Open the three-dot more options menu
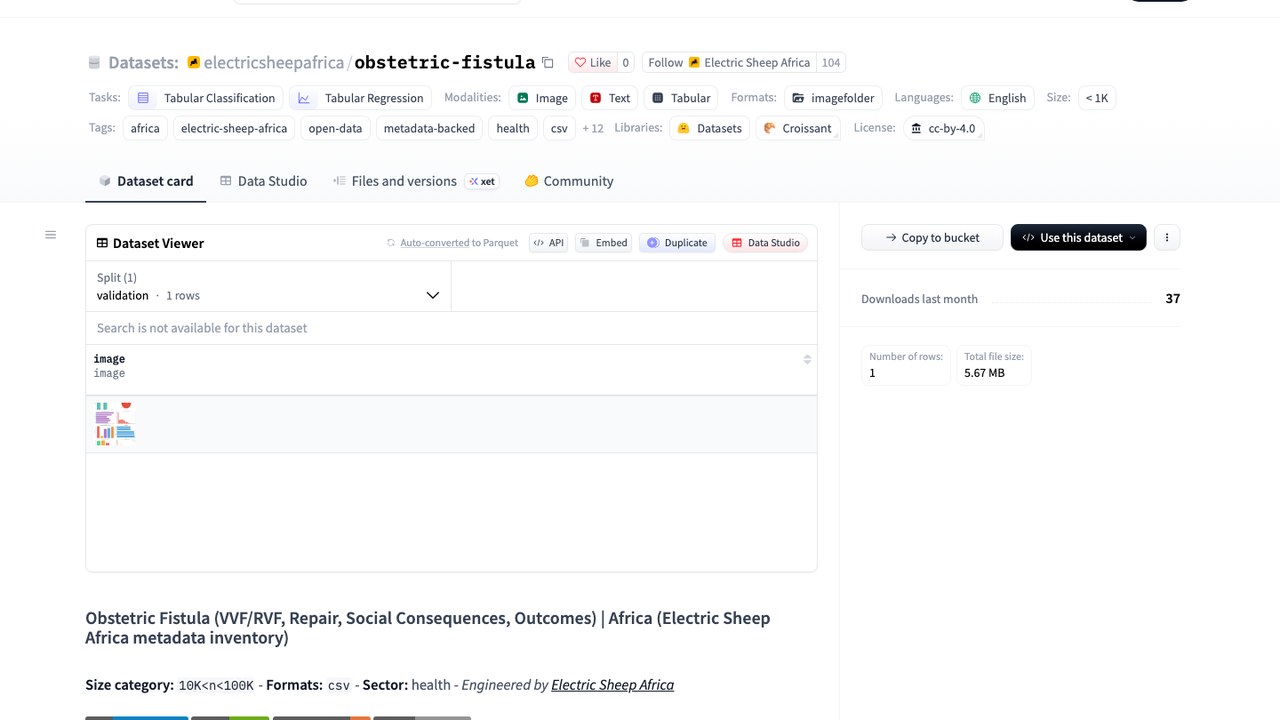The width and height of the screenshot is (1280, 720). click(x=1167, y=237)
